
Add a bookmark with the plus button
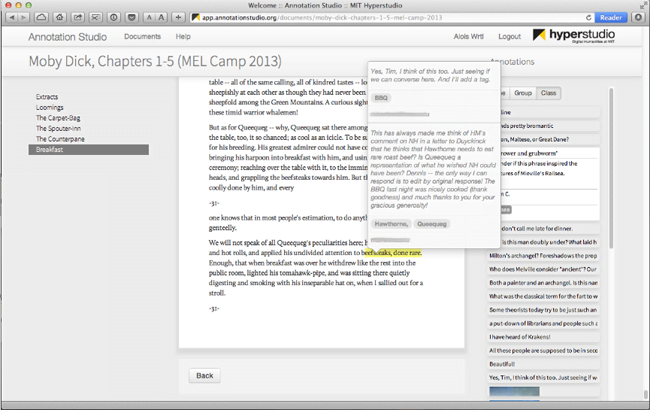pyautogui.click(x=178, y=17)
